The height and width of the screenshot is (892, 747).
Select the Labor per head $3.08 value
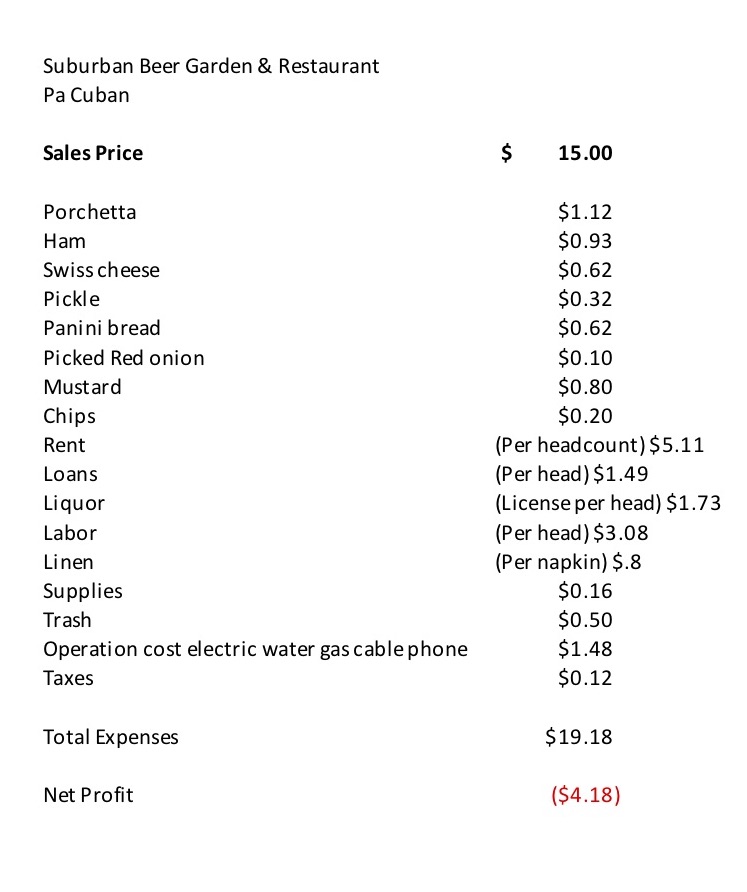[x=572, y=533]
